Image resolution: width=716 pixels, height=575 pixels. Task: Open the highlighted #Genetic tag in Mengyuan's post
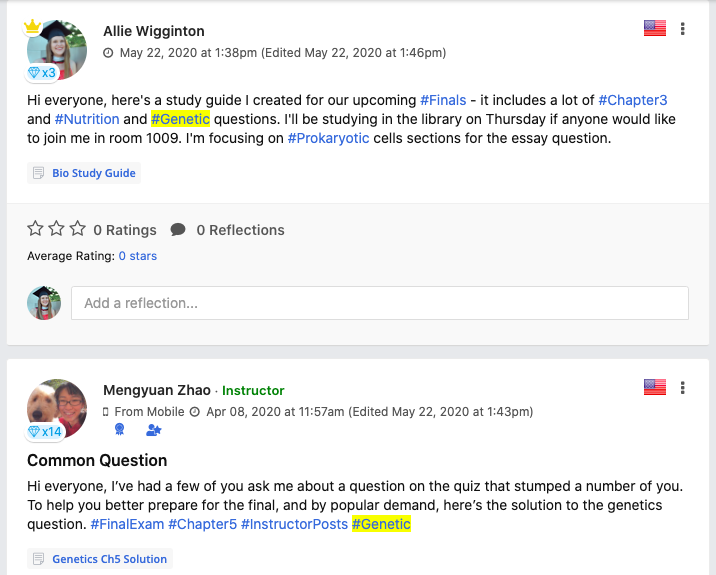pos(381,524)
